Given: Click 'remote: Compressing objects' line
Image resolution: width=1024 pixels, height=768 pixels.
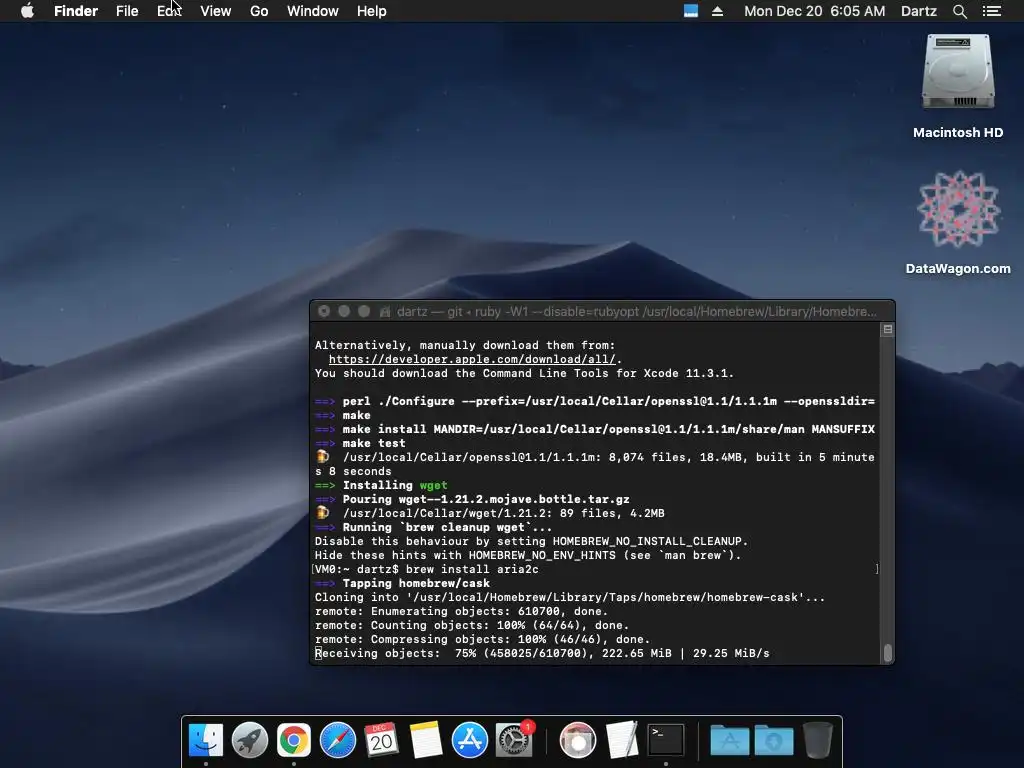Looking at the screenshot, I should 482,639.
